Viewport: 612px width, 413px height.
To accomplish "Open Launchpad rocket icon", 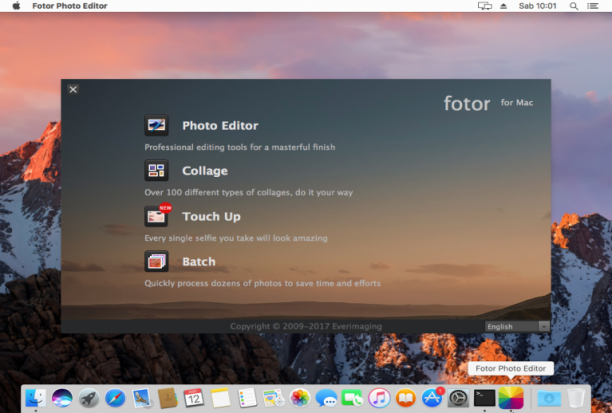I will pos(89,398).
